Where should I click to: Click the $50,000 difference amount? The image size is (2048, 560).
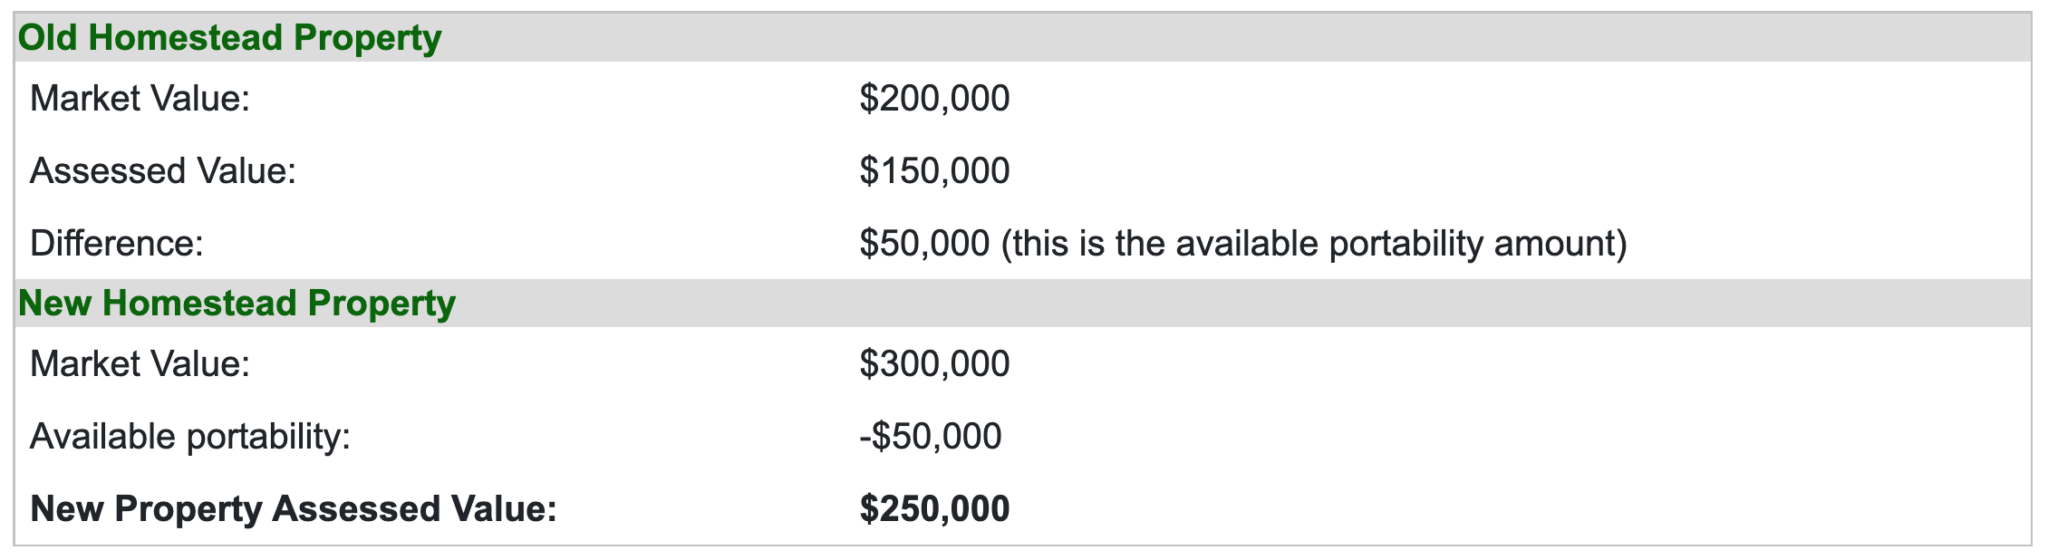tap(924, 244)
